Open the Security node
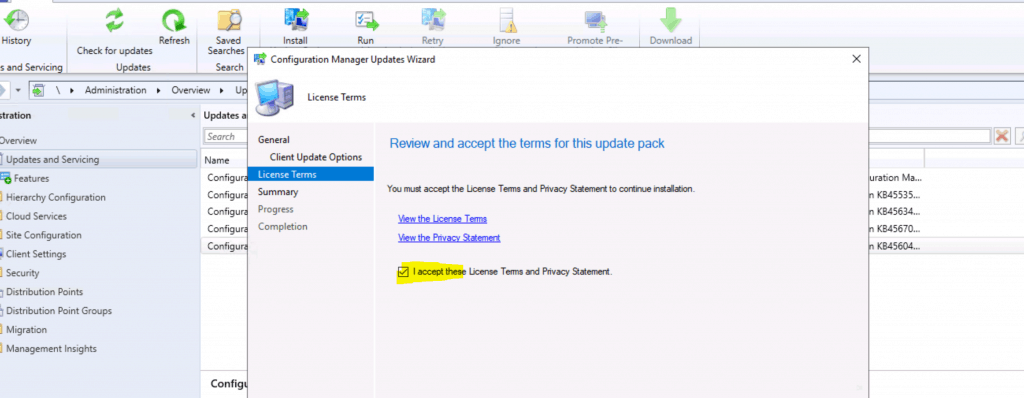This screenshot has width=1024, height=398. pyautogui.click(x=22, y=273)
